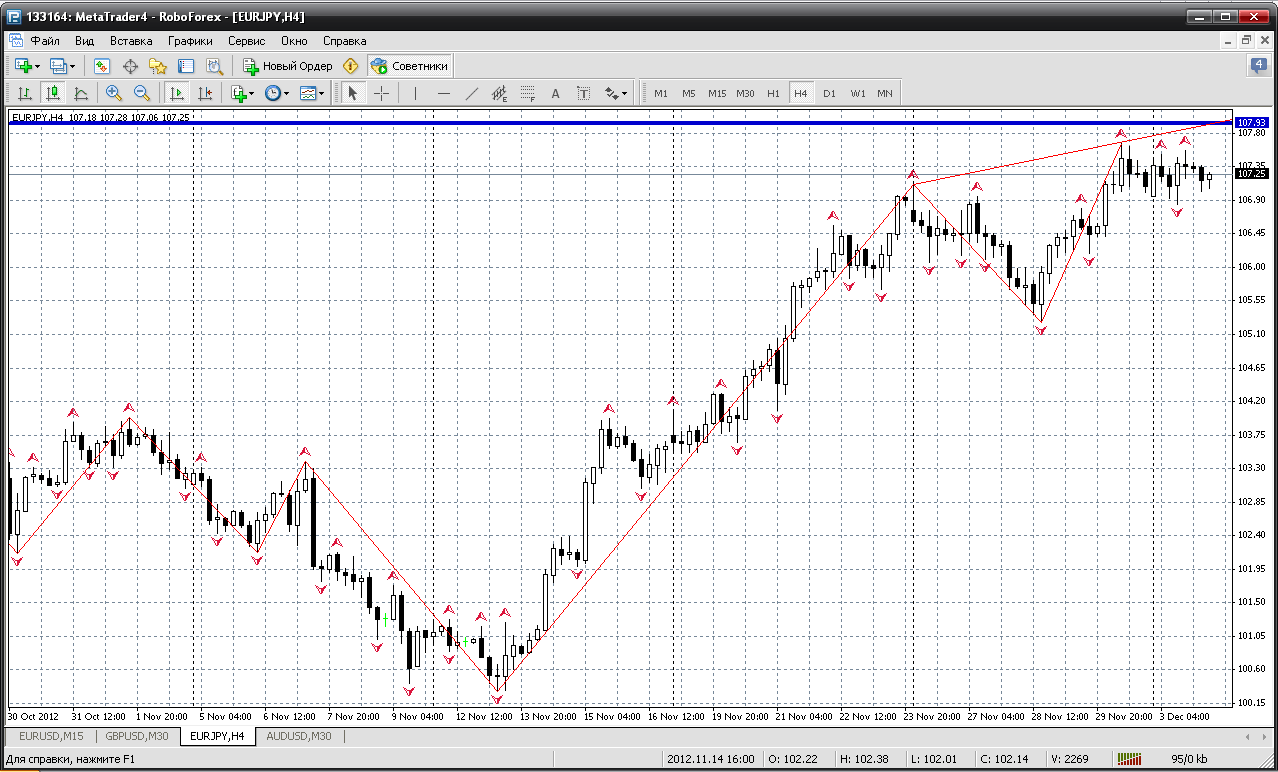Open the Справка menu
Image resolution: width=1278 pixels, height=772 pixels.
tap(344, 41)
